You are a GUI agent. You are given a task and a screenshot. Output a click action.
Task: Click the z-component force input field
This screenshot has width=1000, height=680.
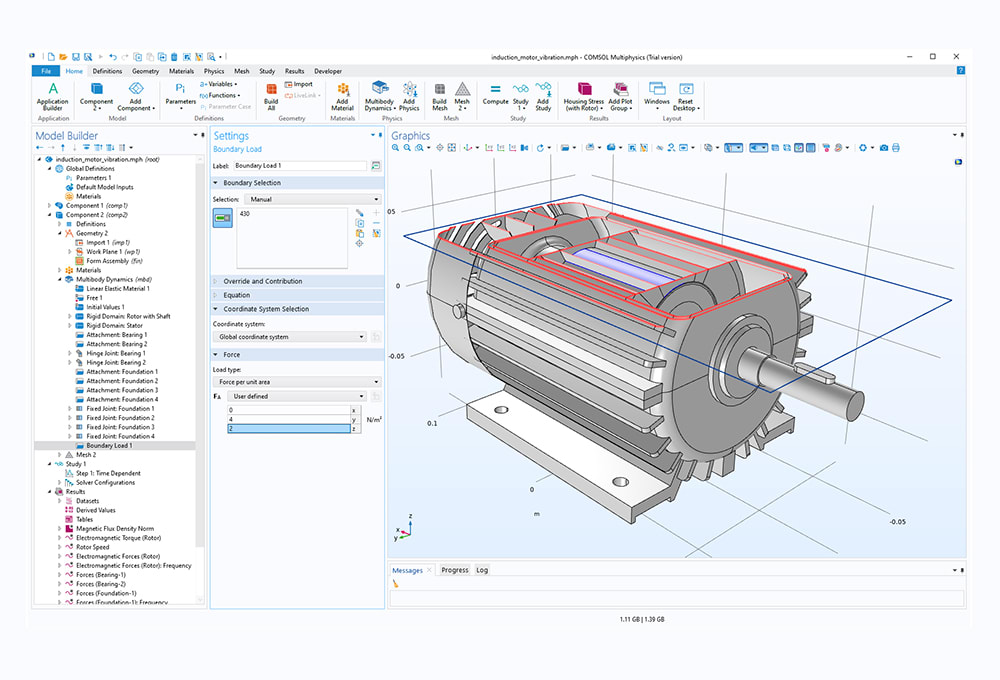pos(287,429)
